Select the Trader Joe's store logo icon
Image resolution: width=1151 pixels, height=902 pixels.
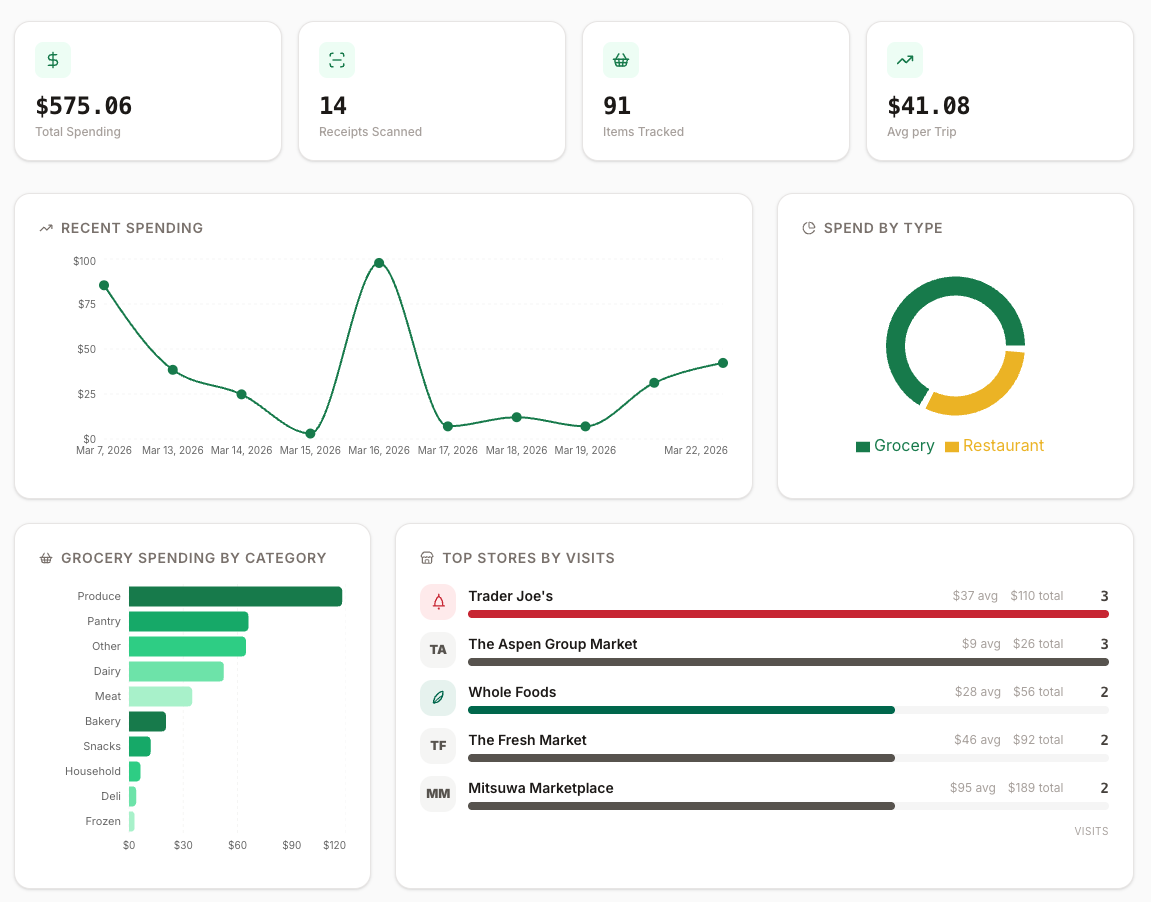pyautogui.click(x=438, y=601)
